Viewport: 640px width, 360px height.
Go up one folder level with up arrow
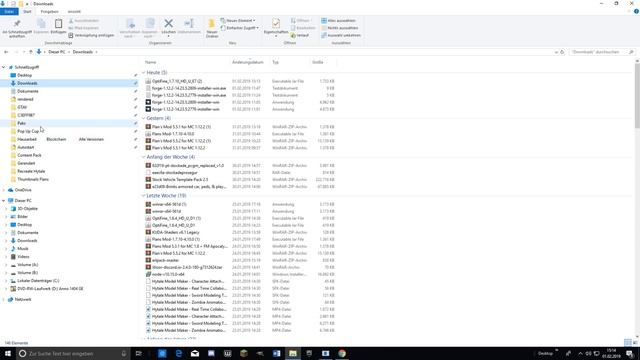[x=31, y=52]
